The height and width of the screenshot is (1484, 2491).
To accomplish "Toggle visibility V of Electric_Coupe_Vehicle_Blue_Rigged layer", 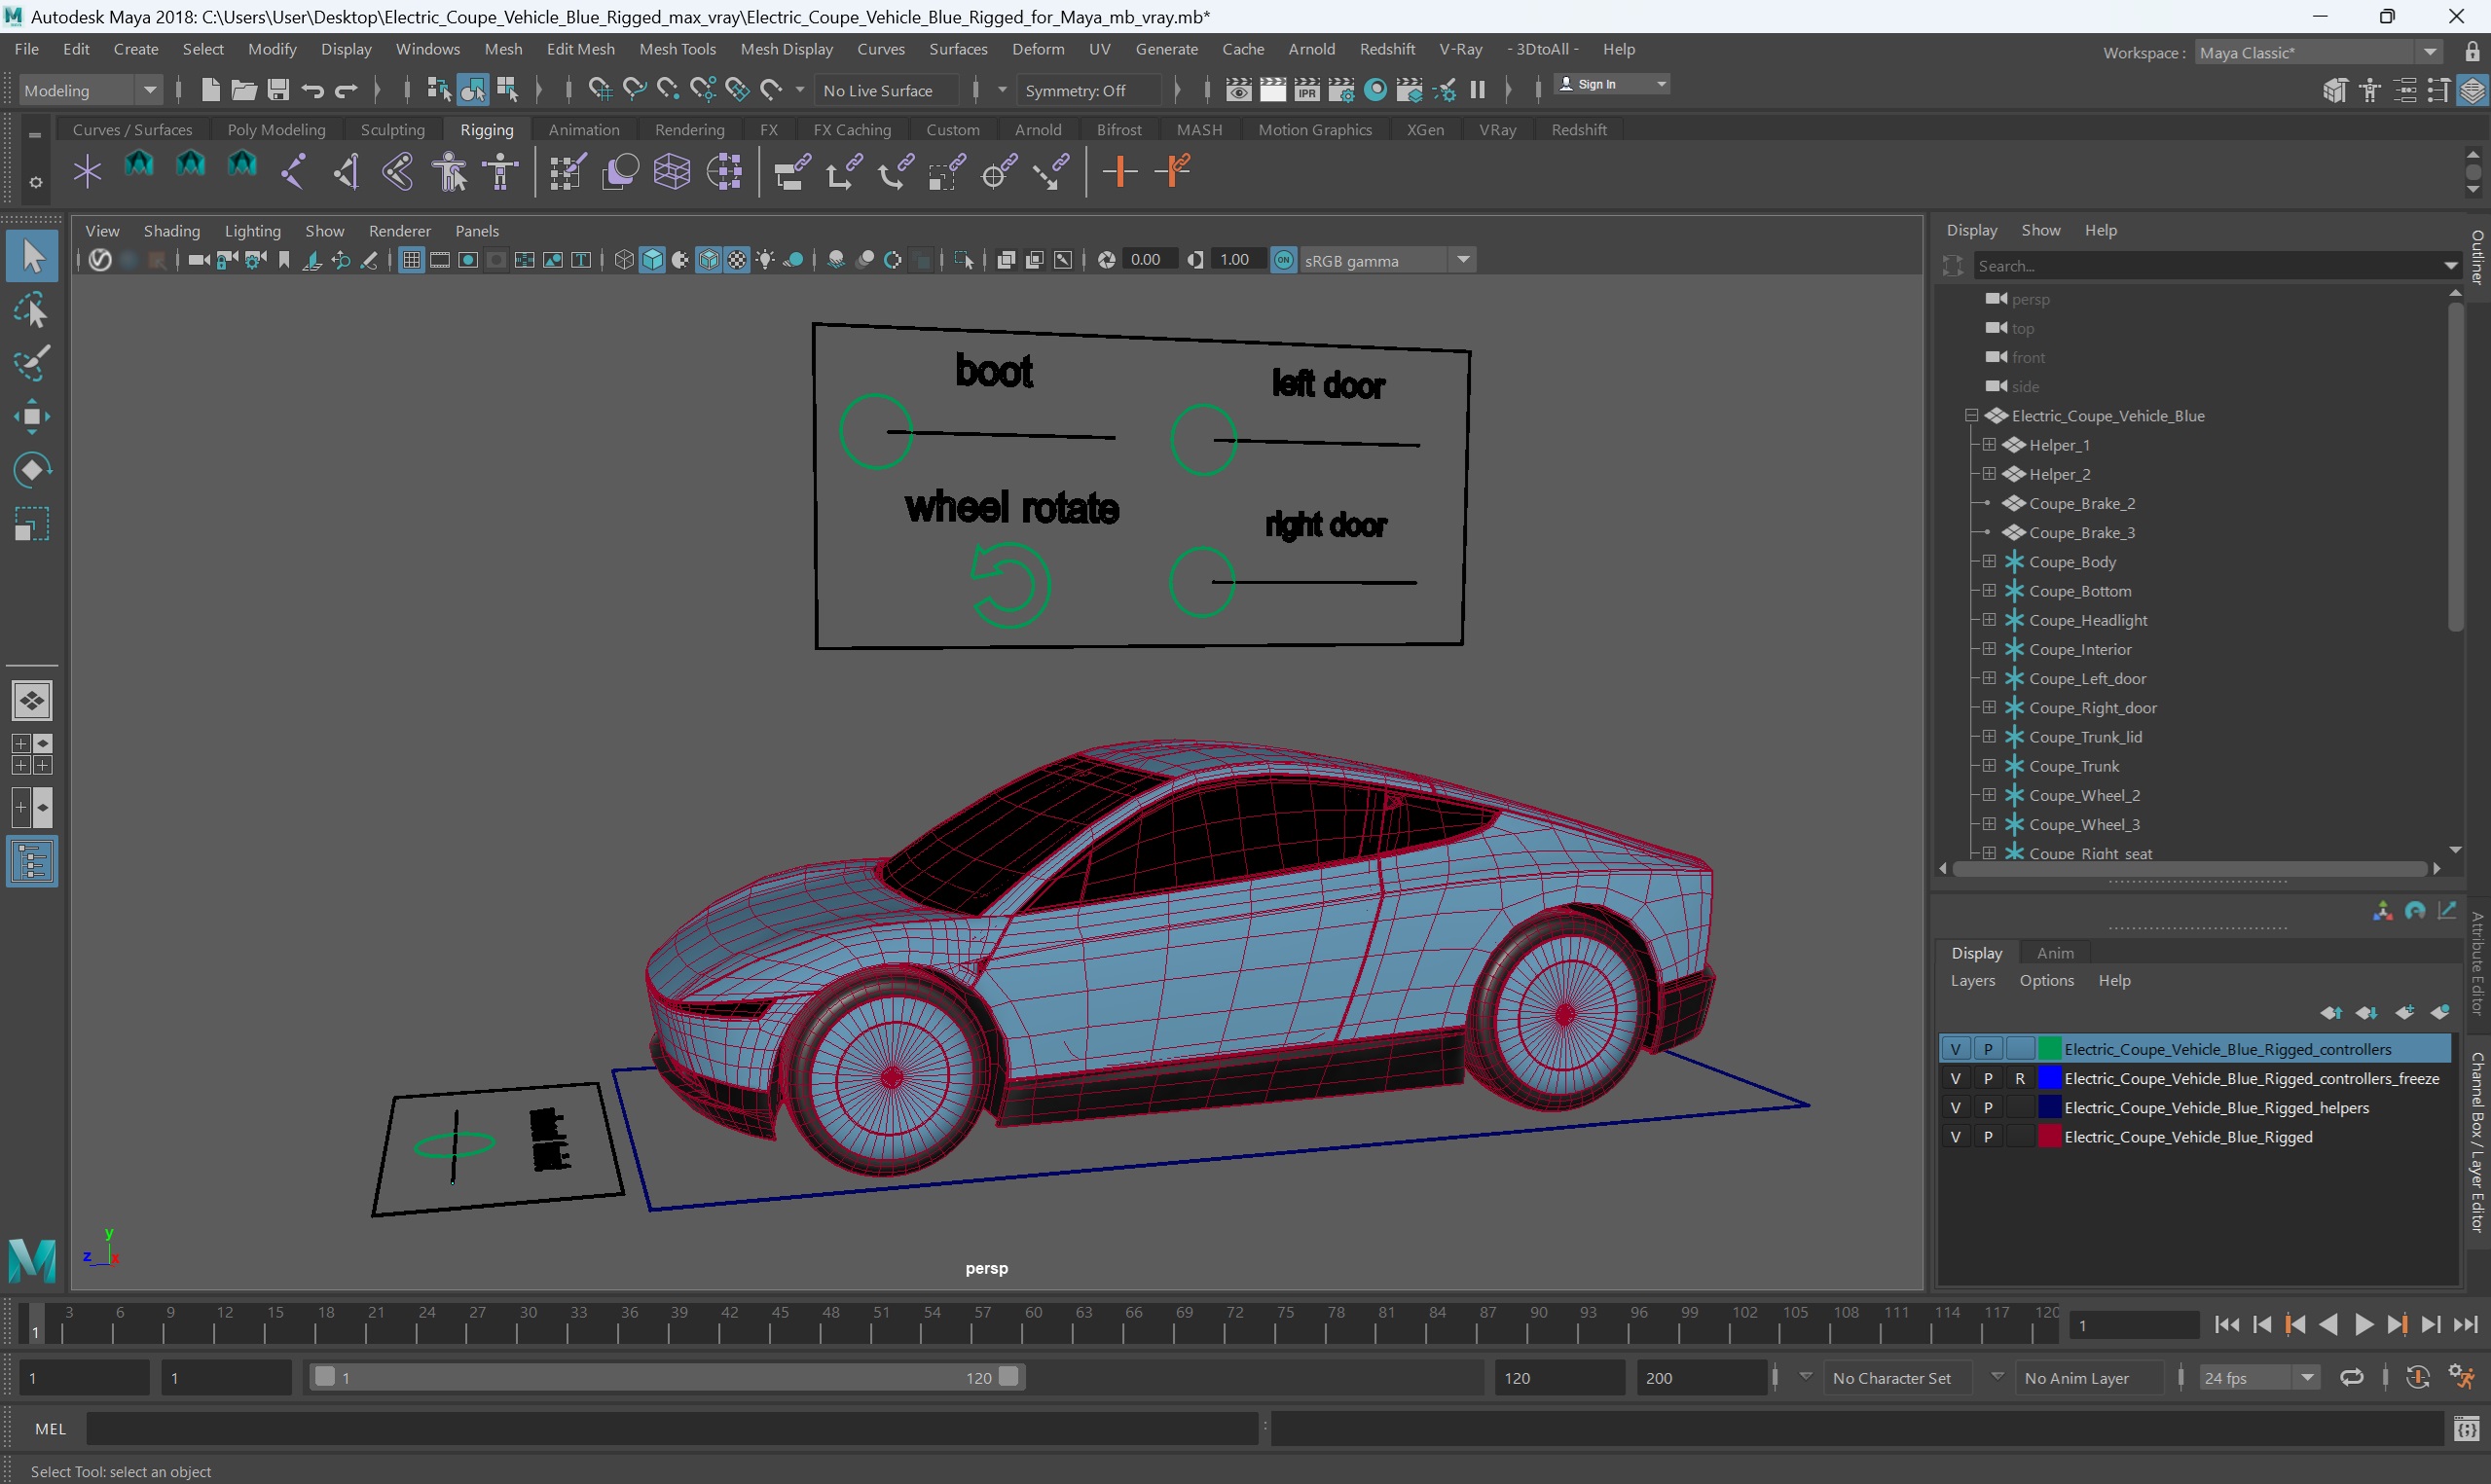I will (x=1955, y=1137).
